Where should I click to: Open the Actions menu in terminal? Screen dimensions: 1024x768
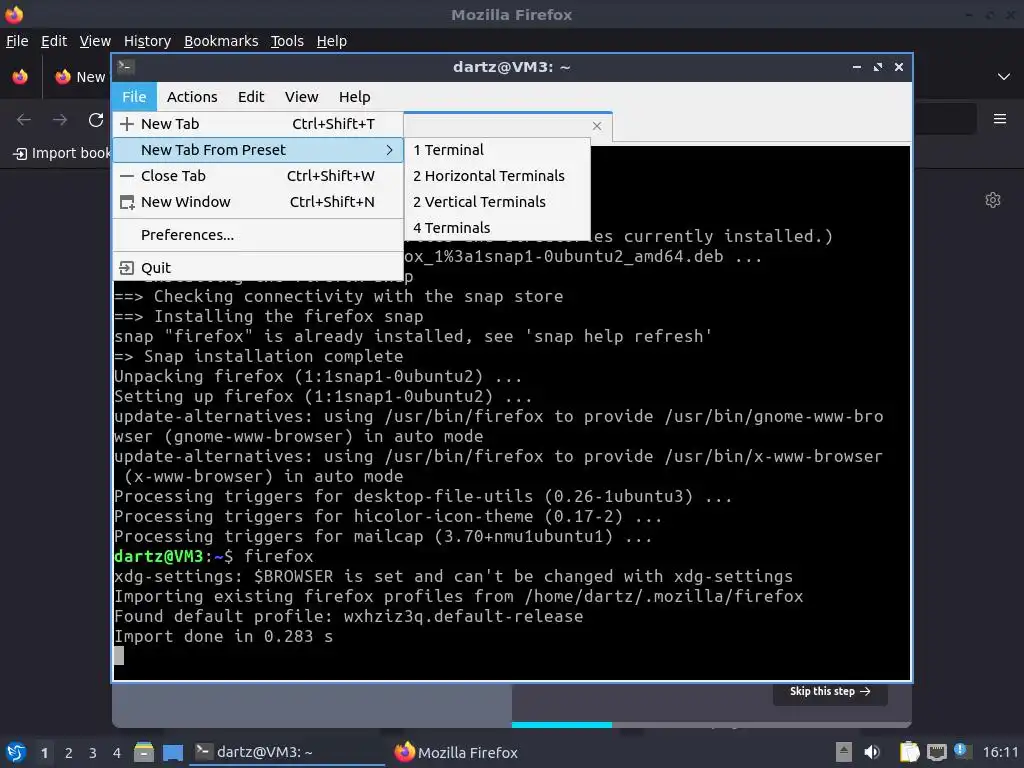(192, 97)
